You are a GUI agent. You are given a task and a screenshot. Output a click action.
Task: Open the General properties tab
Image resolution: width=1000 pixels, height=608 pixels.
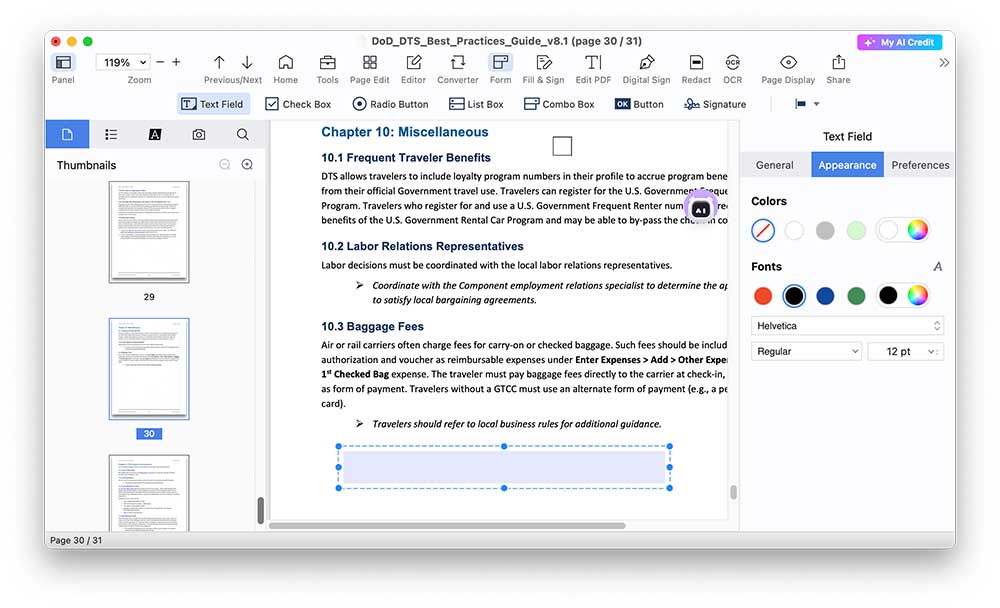coord(774,165)
